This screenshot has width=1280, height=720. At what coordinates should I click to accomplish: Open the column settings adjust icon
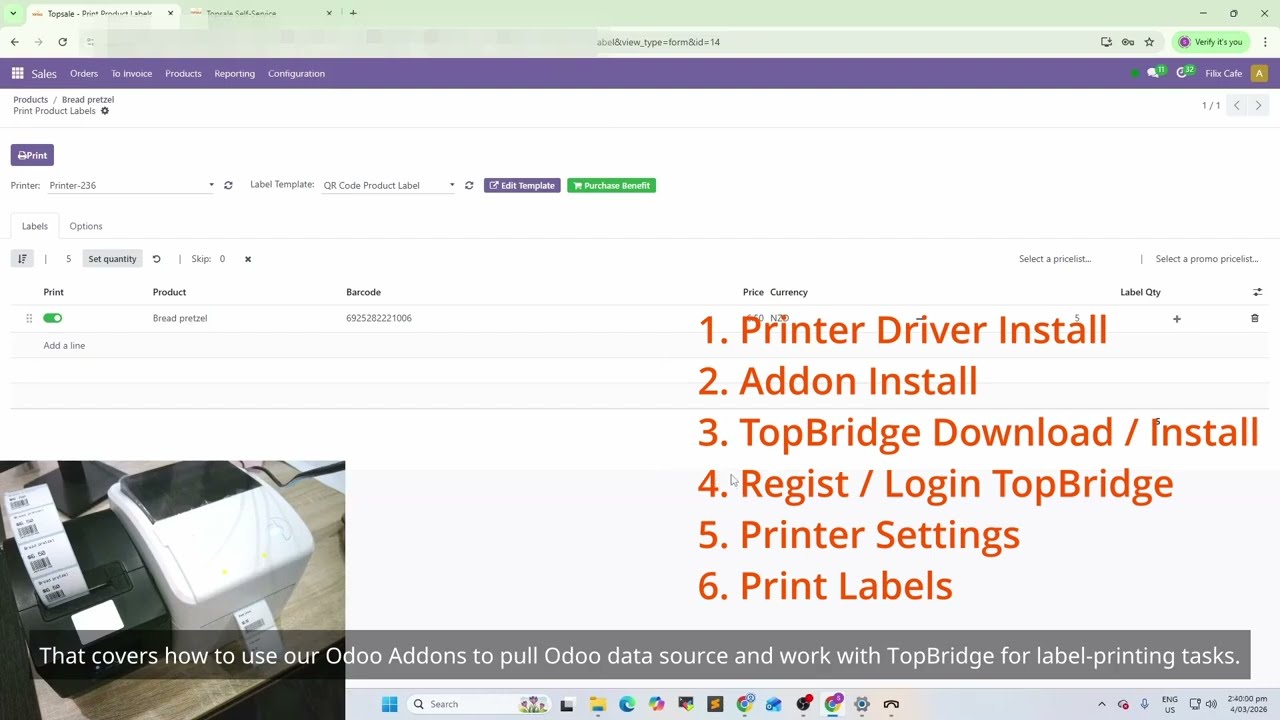point(1257,292)
